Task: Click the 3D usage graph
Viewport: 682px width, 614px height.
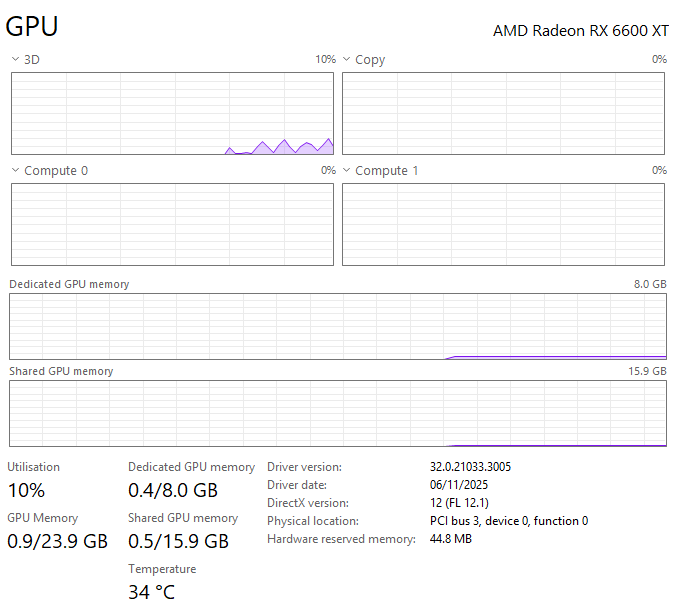Action: tap(172, 114)
